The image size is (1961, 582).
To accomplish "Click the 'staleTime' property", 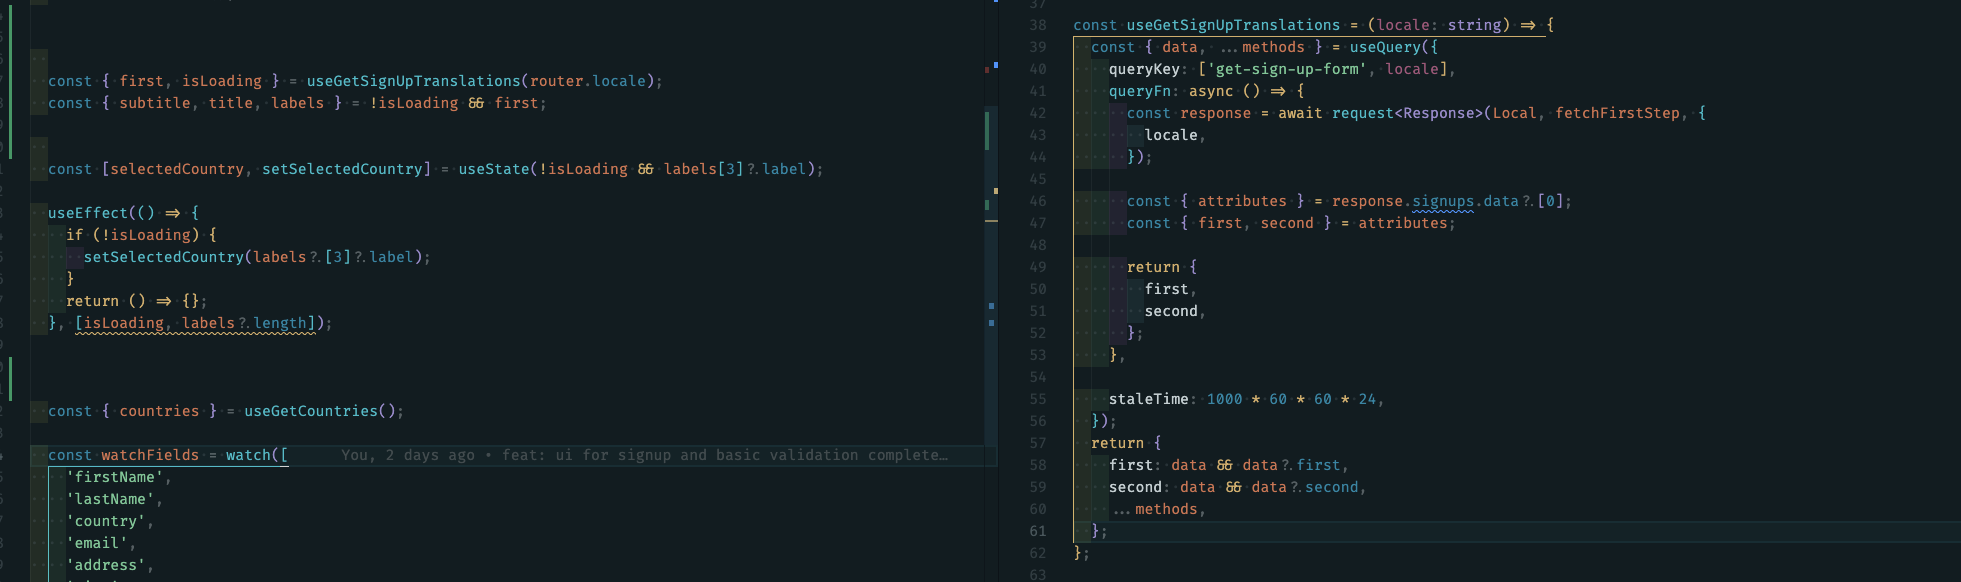I will click(1148, 399).
